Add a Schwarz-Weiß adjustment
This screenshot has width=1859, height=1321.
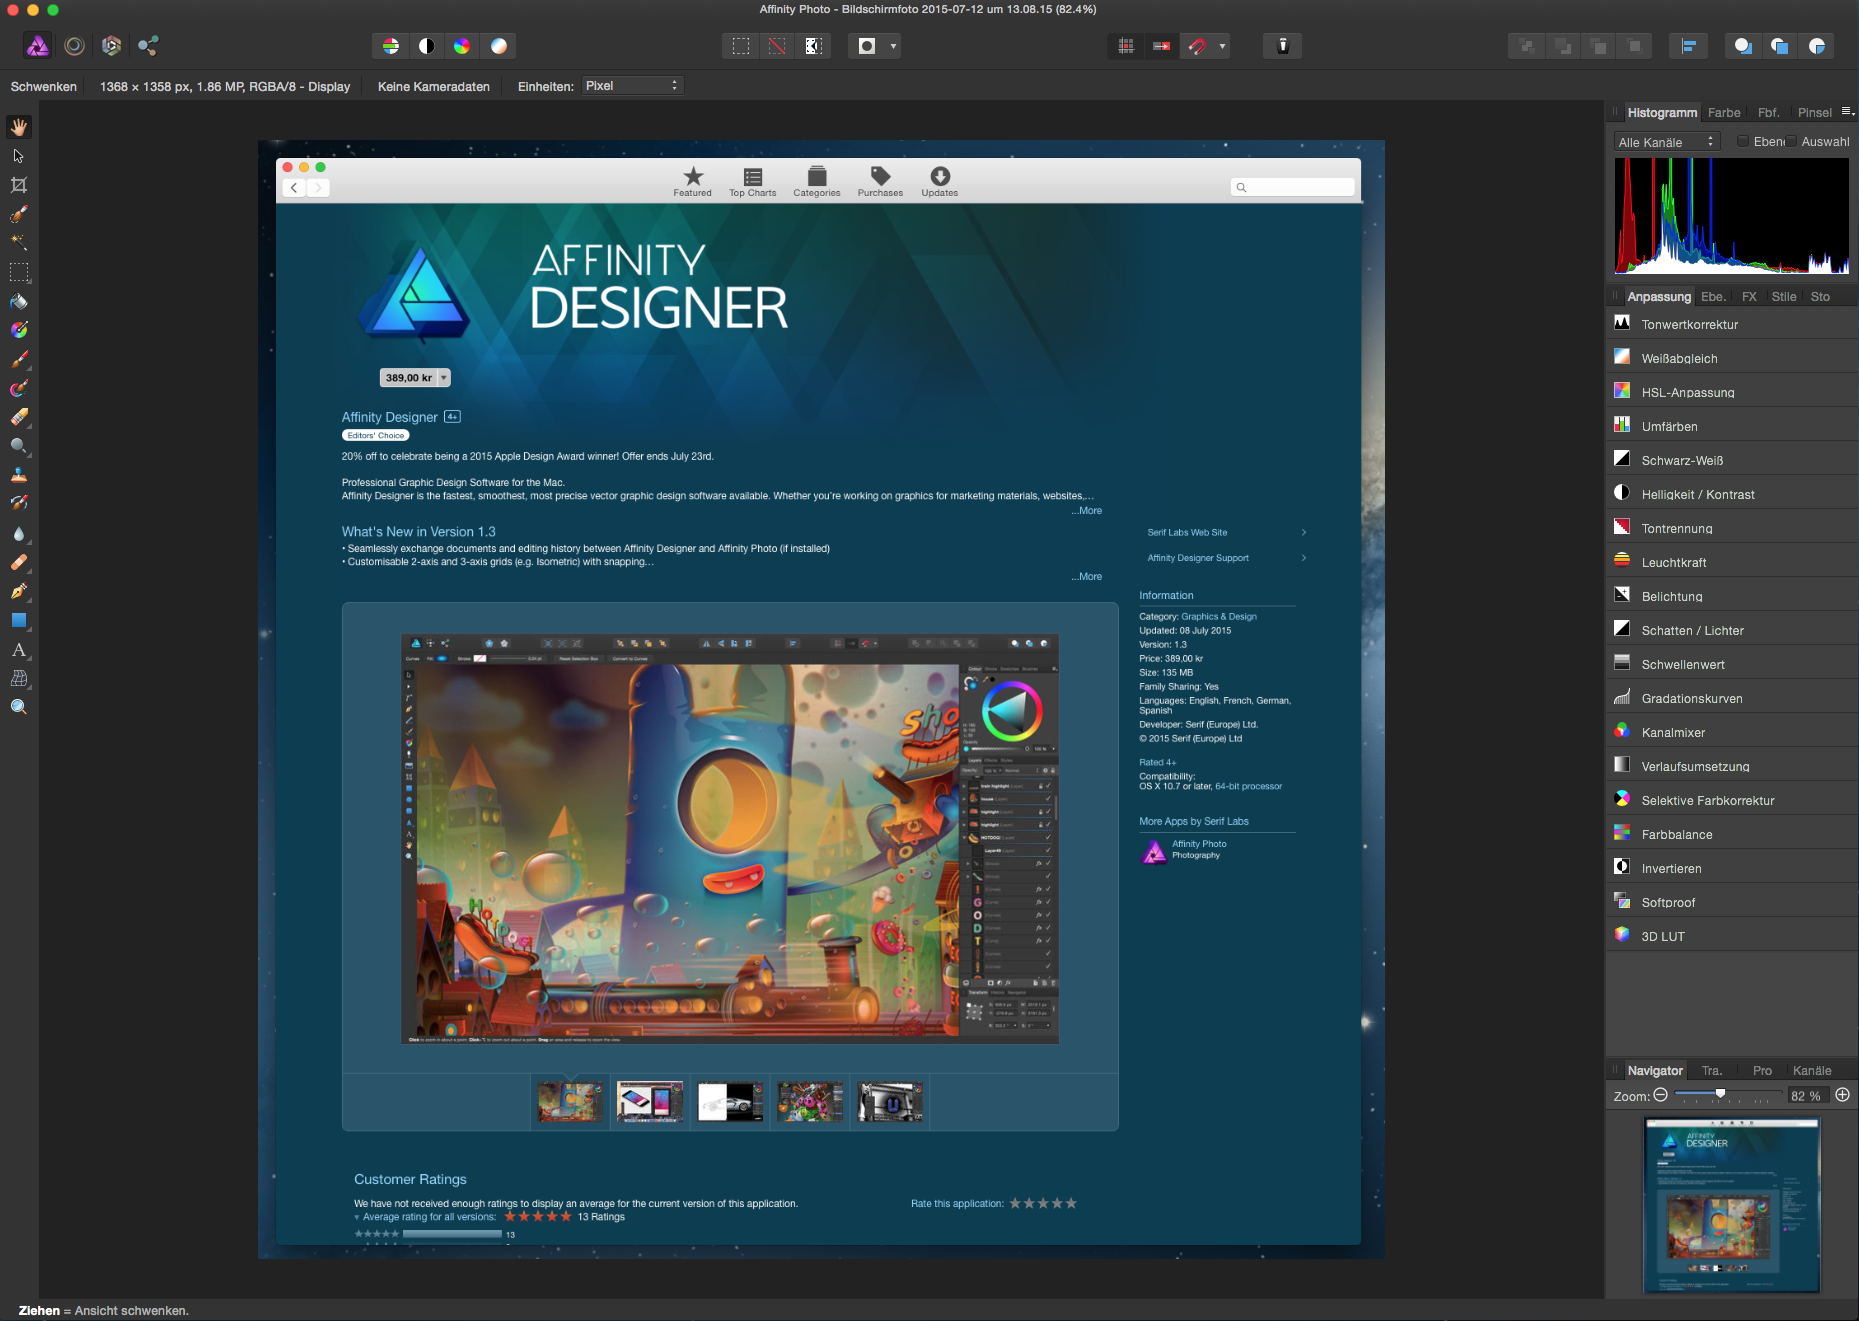coord(1732,460)
